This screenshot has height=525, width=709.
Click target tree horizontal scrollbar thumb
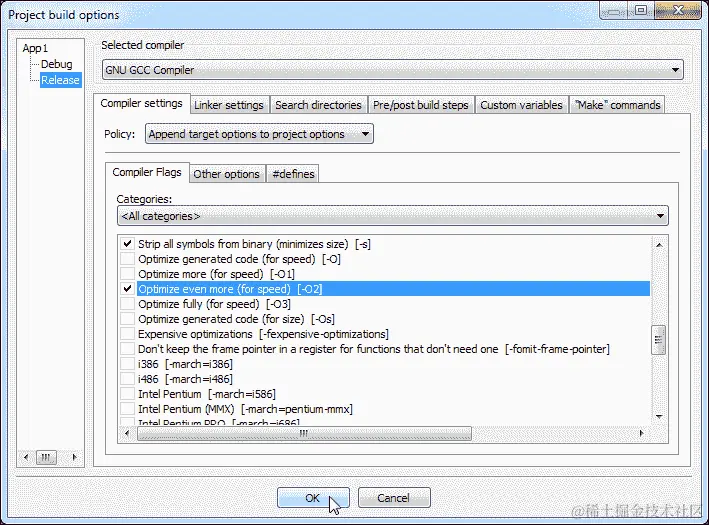(x=46, y=457)
